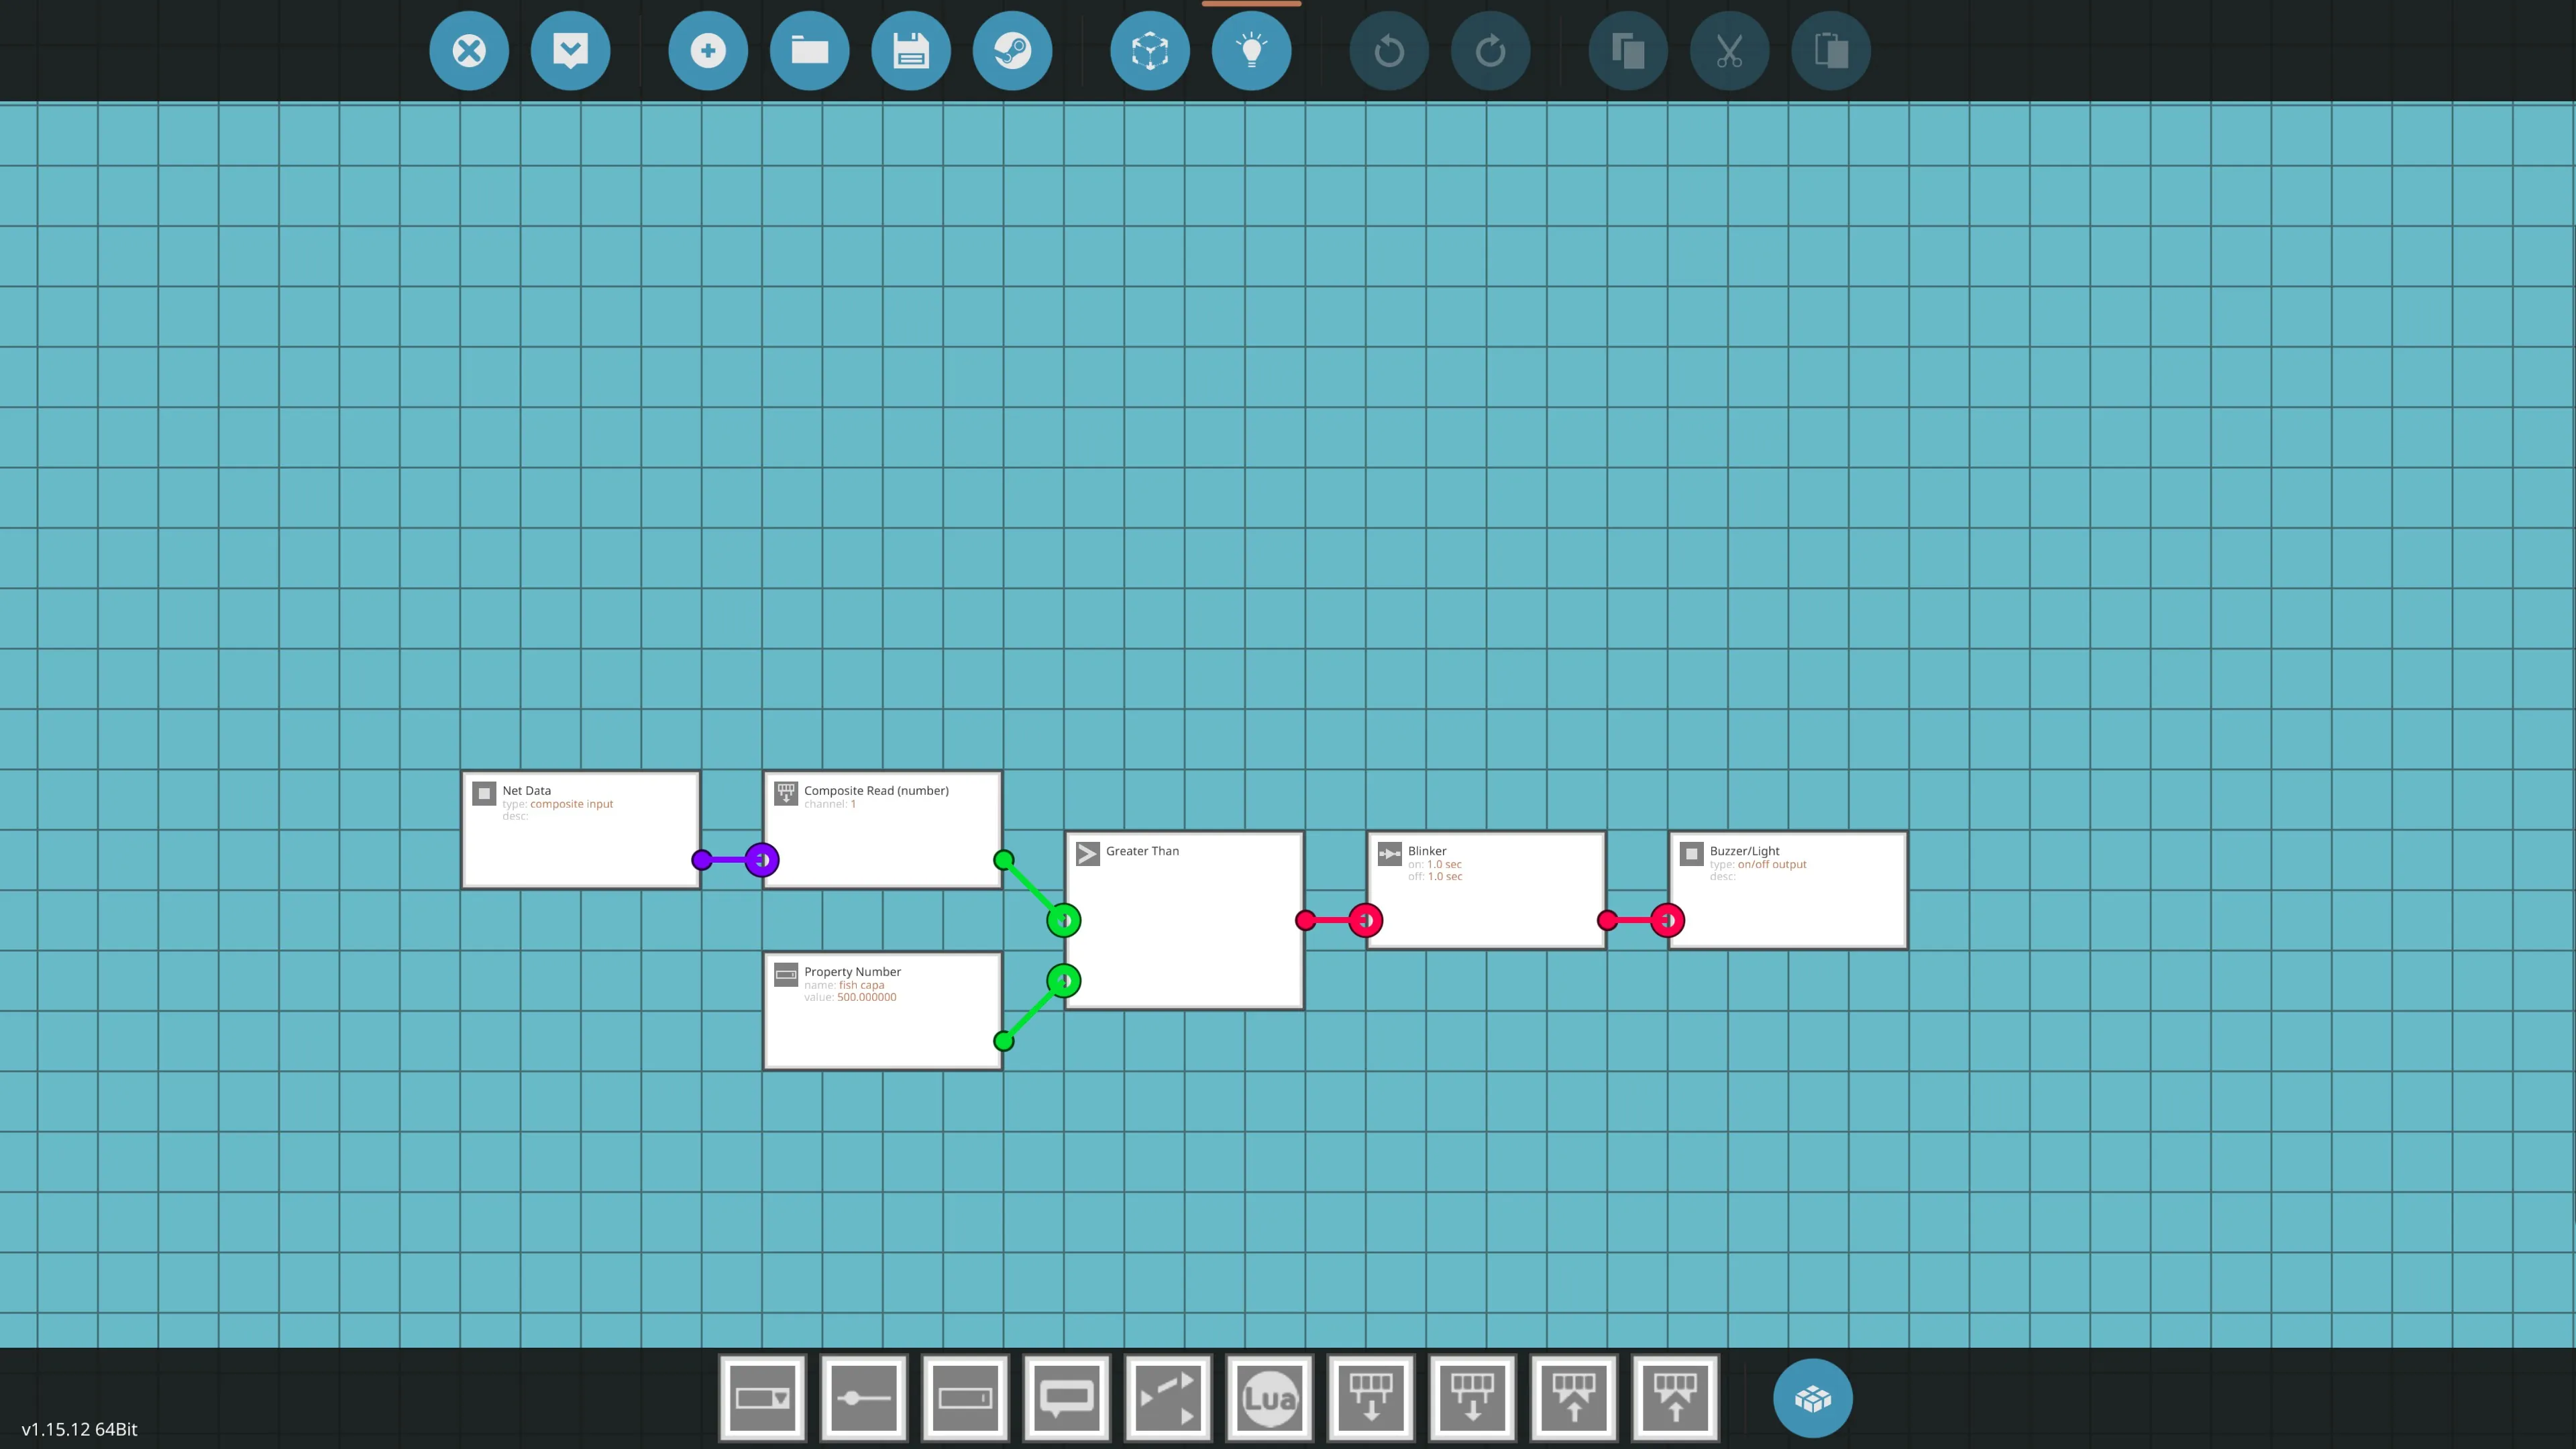Create a new microcontroller with plus icon
Image resolution: width=2576 pixels, height=1449 pixels.
coord(708,51)
